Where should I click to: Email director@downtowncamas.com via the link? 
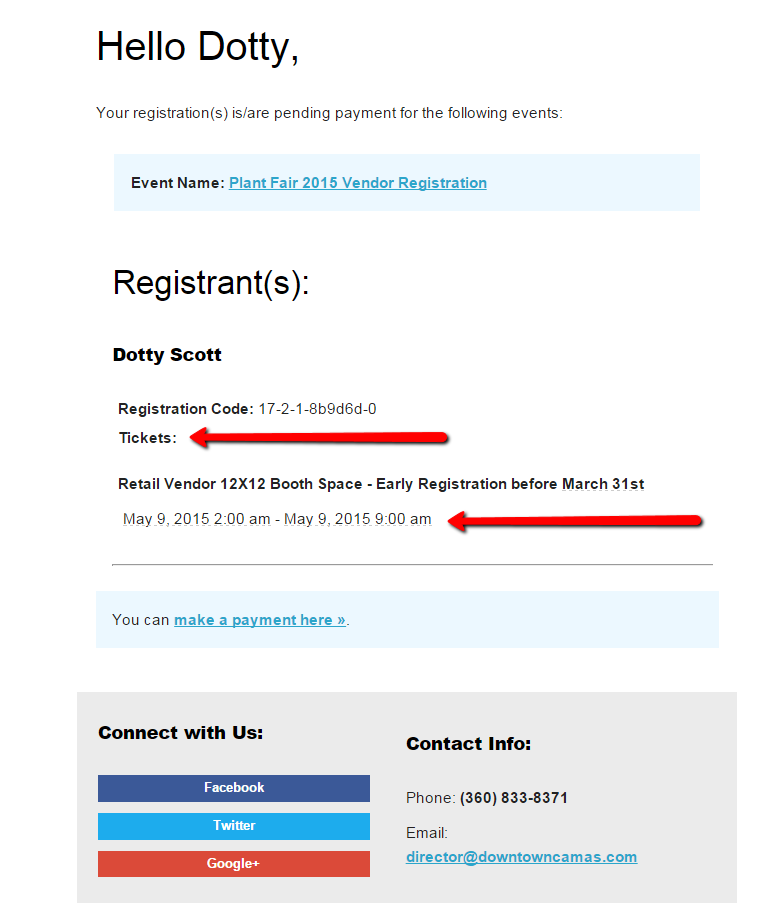coord(521,857)
